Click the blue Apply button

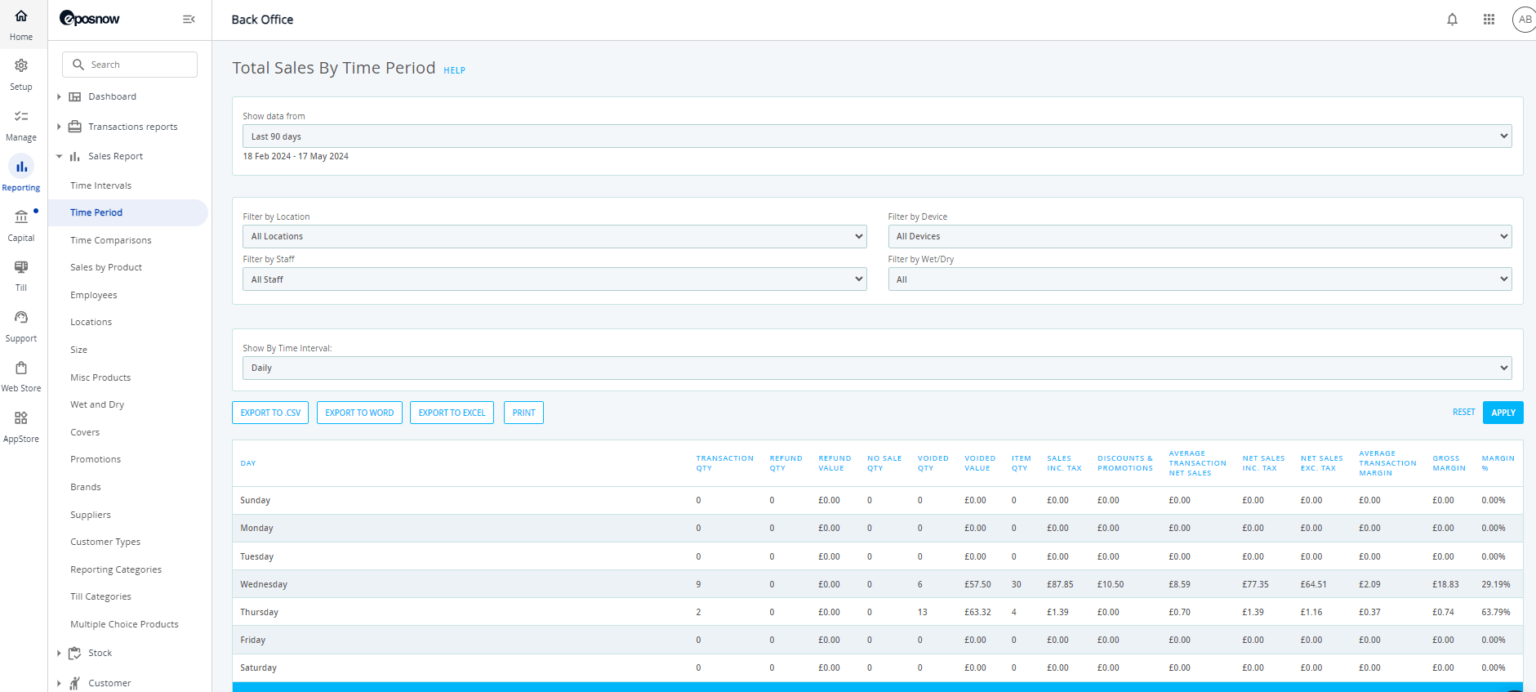coord(1503,412)
